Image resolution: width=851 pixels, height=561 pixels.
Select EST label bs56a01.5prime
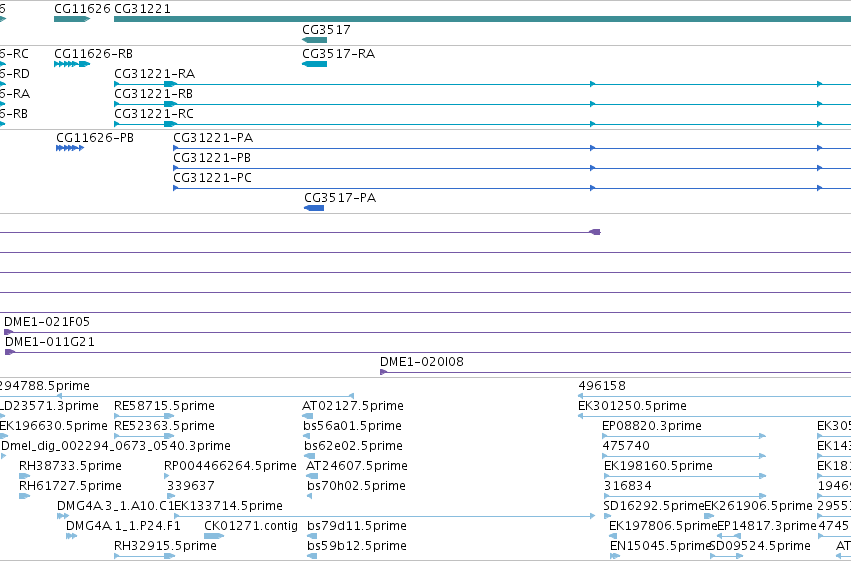pos(352,426)
